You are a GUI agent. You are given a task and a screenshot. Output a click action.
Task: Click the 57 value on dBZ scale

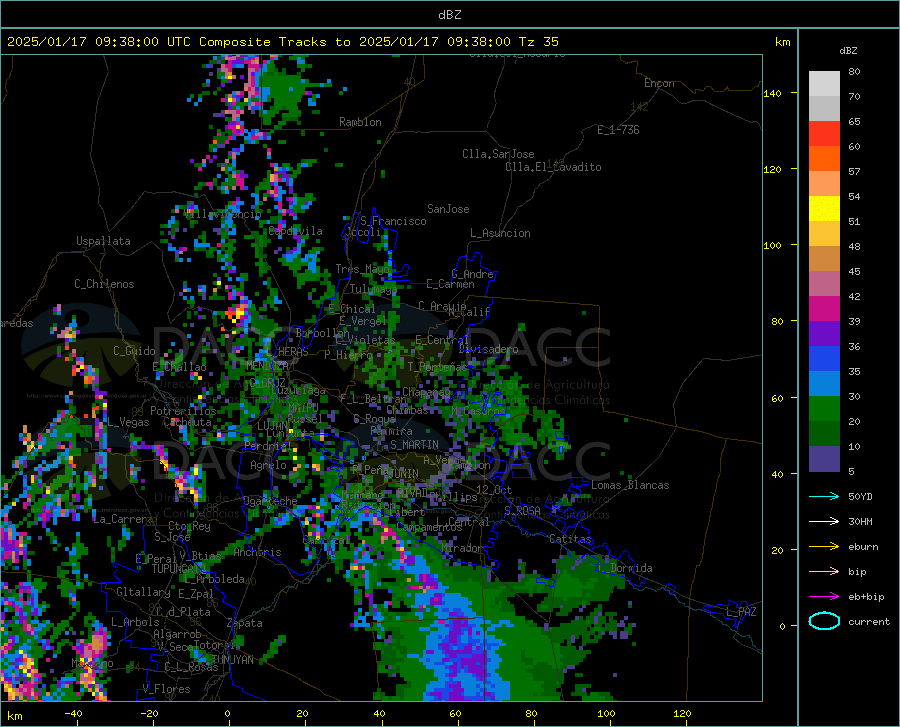click(x=854, y=172)
